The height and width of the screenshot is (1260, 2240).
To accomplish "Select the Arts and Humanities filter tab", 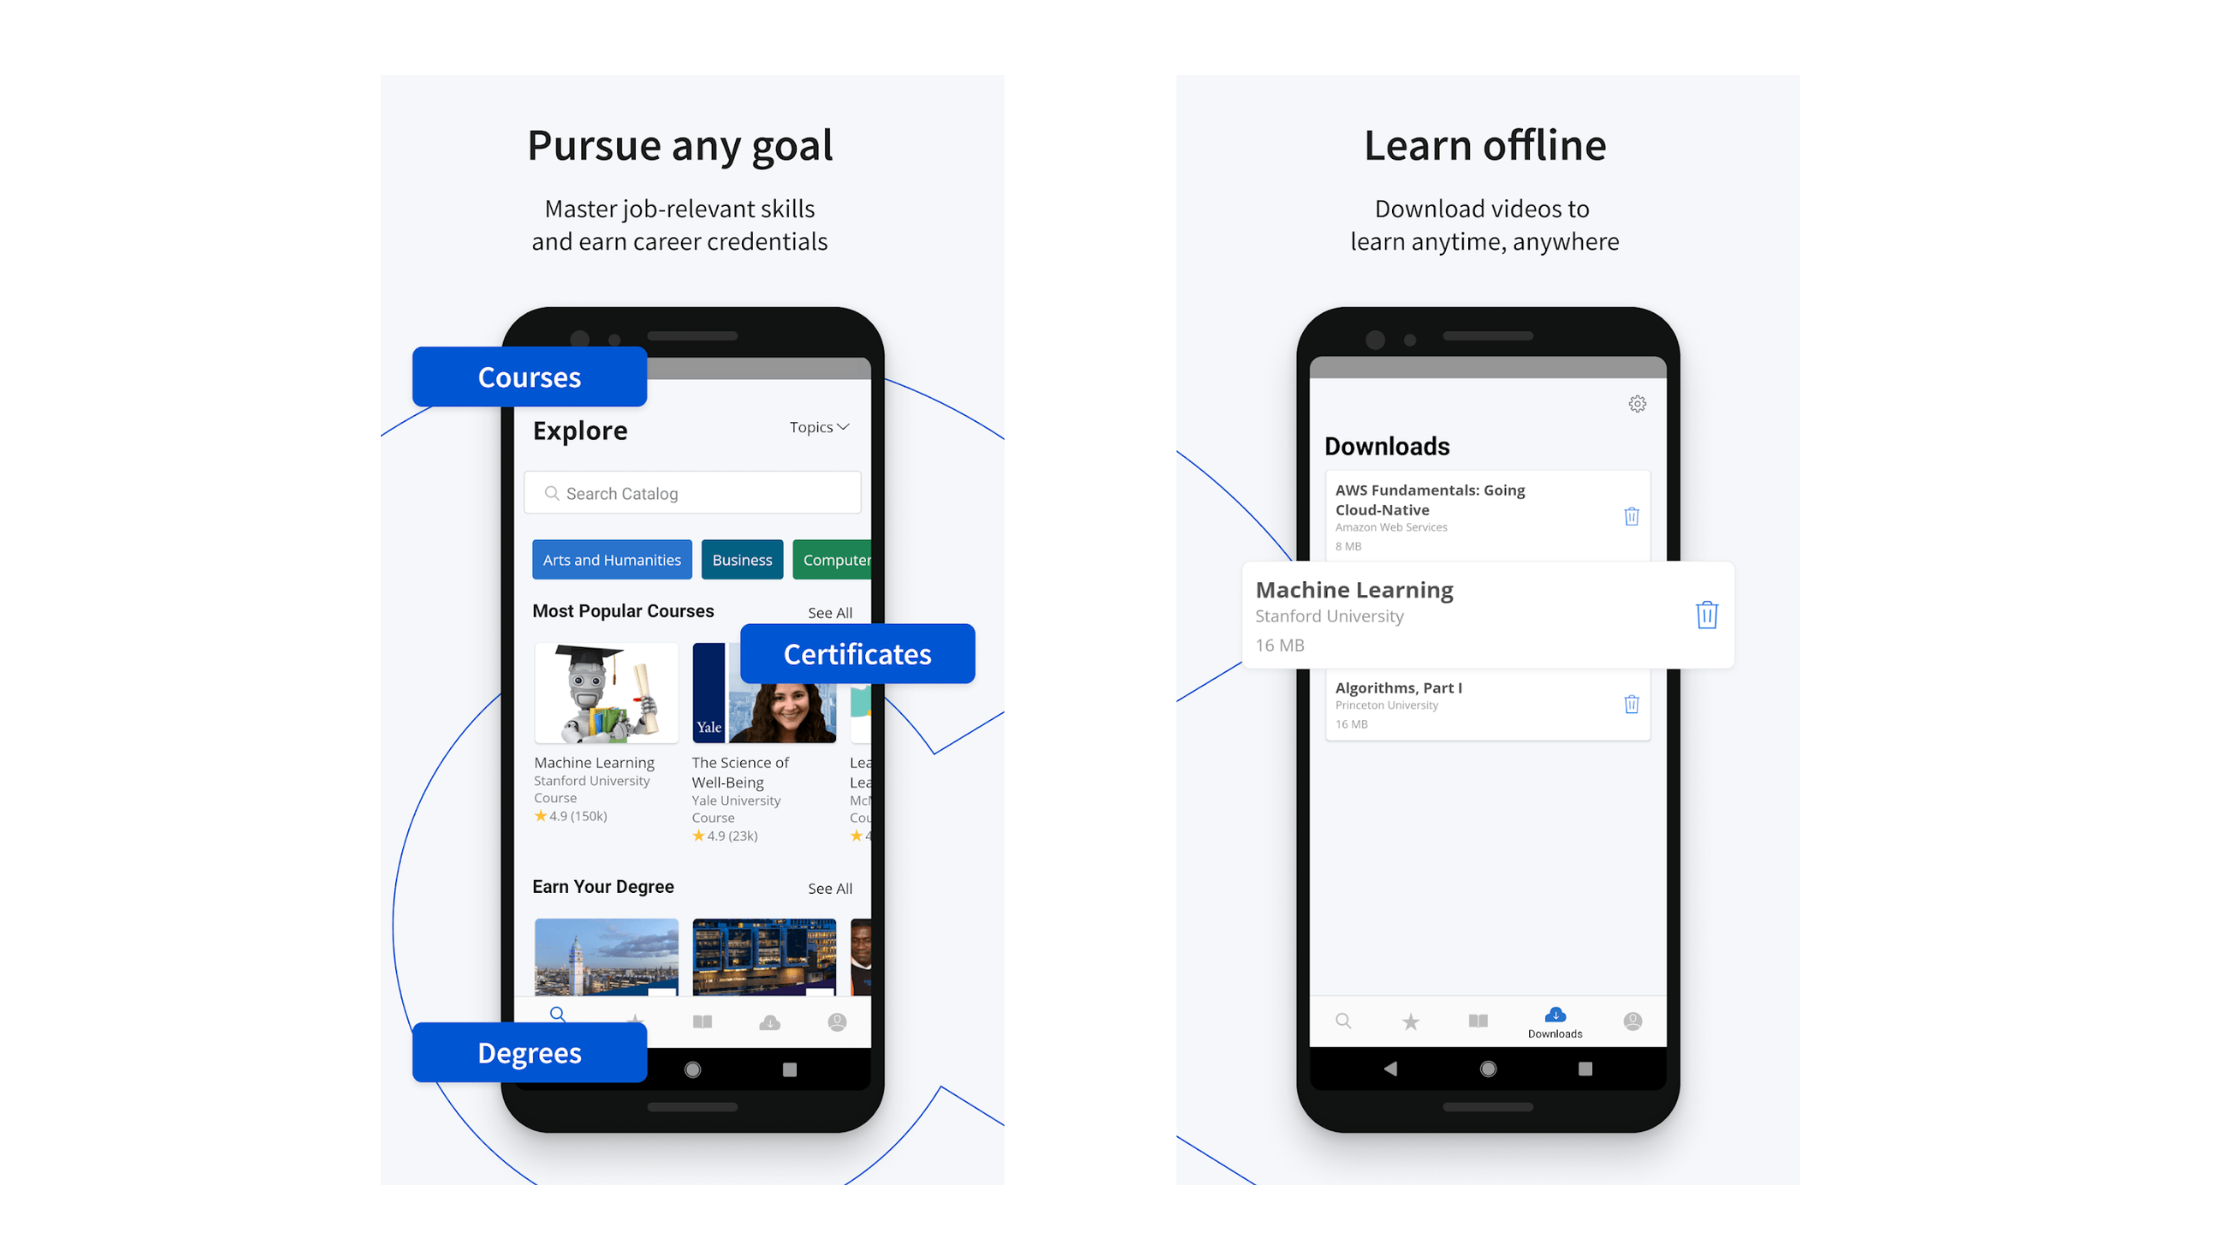I will (612, 558).
